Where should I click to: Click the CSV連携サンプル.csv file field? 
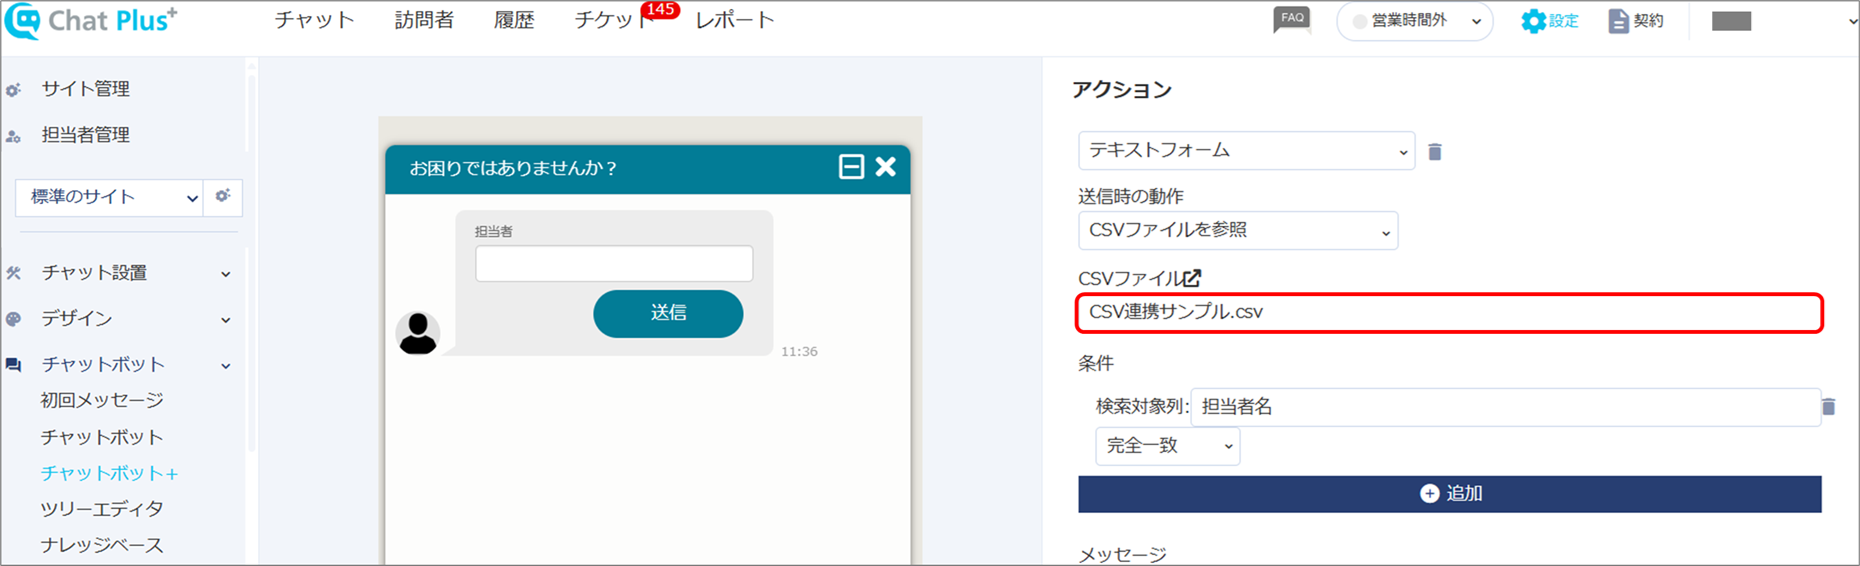1450,312
